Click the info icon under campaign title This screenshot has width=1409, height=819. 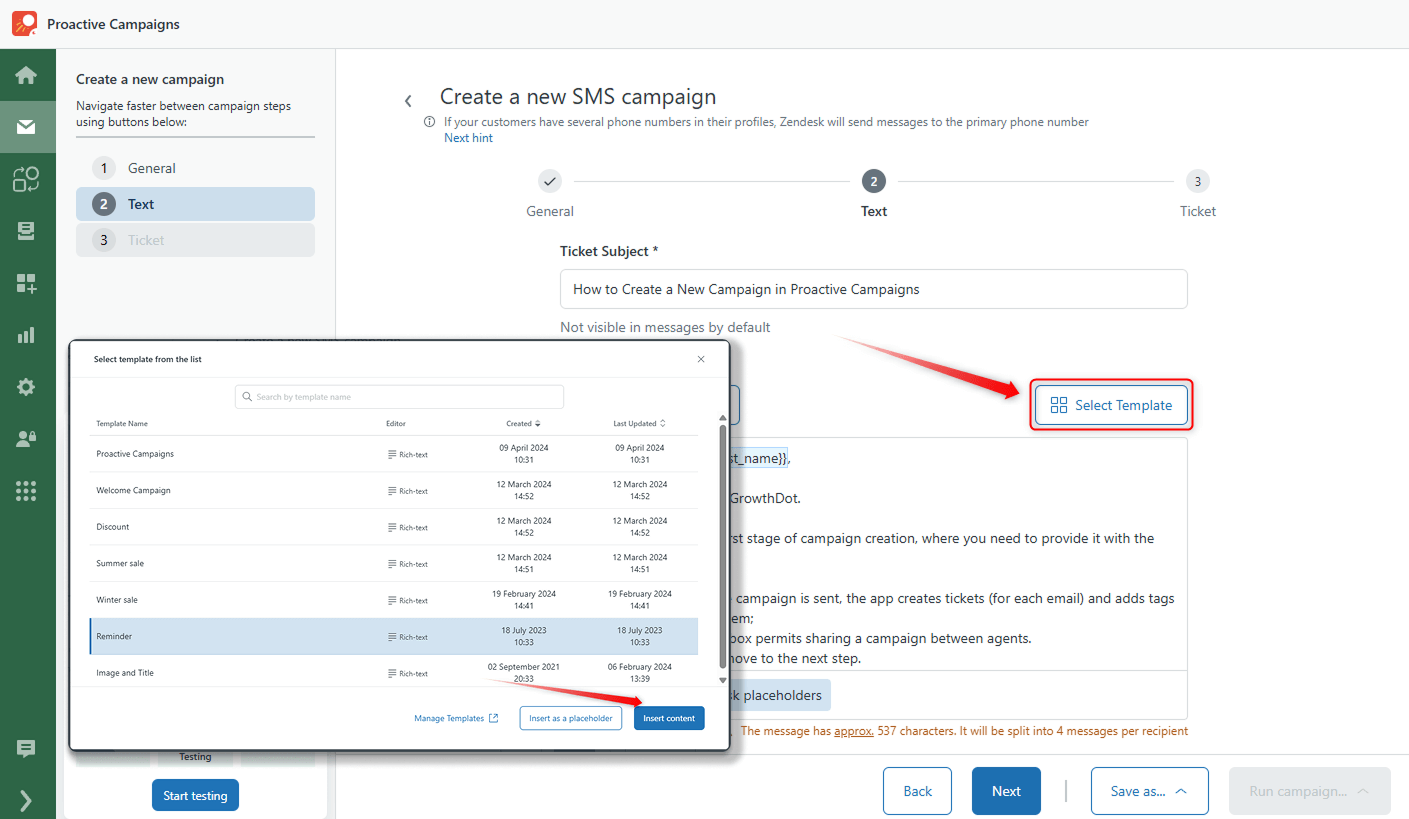430,122
